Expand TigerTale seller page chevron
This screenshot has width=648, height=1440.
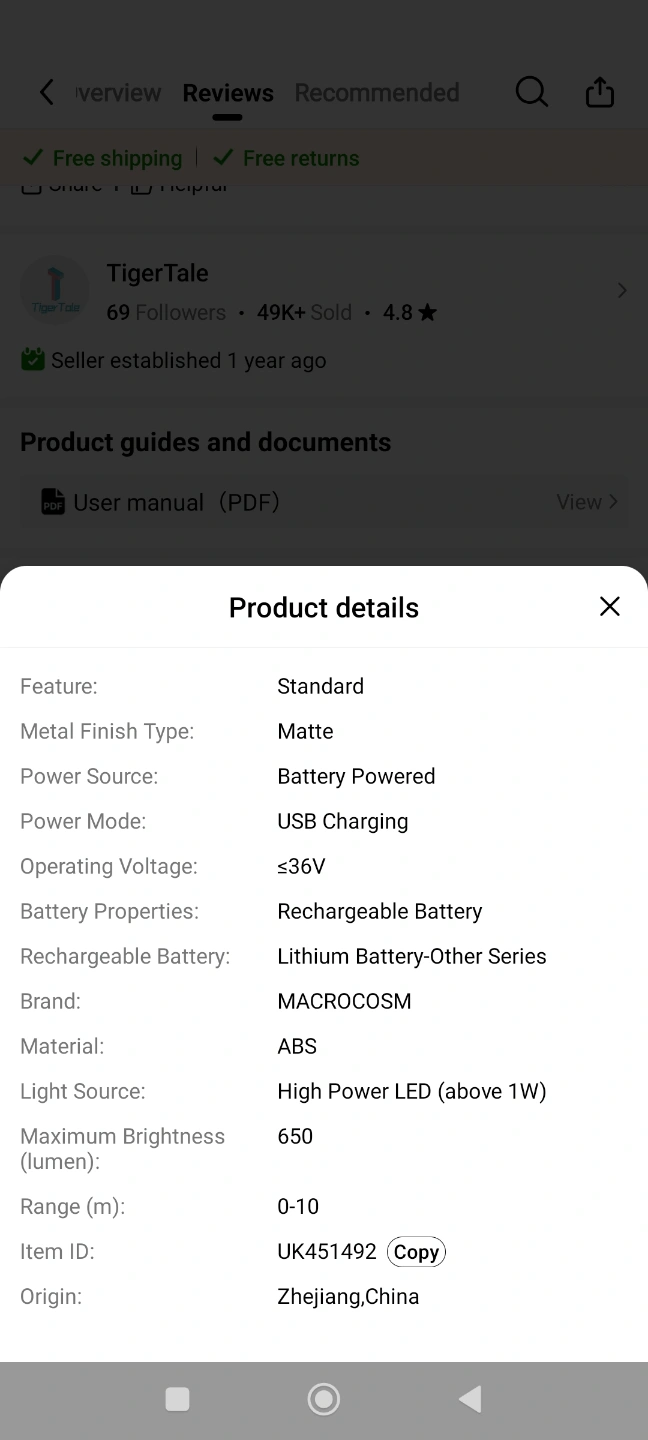click(x=622, y=290)
